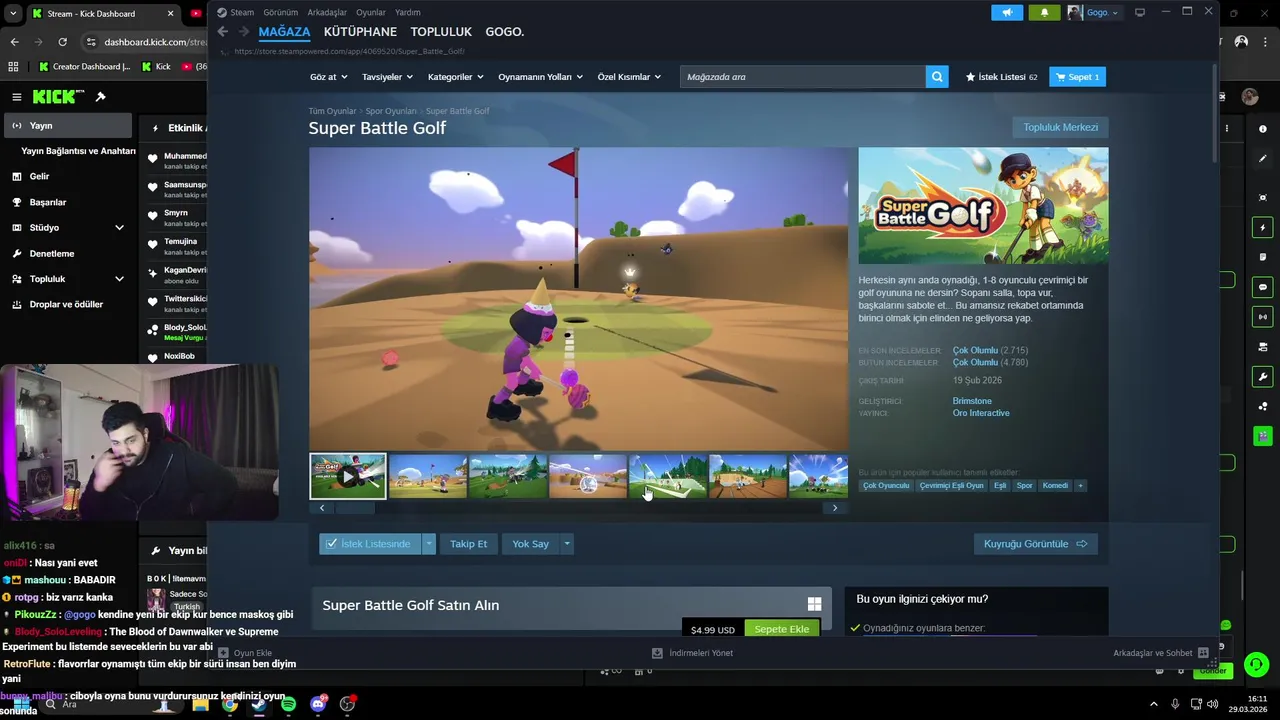Click the pencil edit icon in Kick sidebar

click(1263, 159)
